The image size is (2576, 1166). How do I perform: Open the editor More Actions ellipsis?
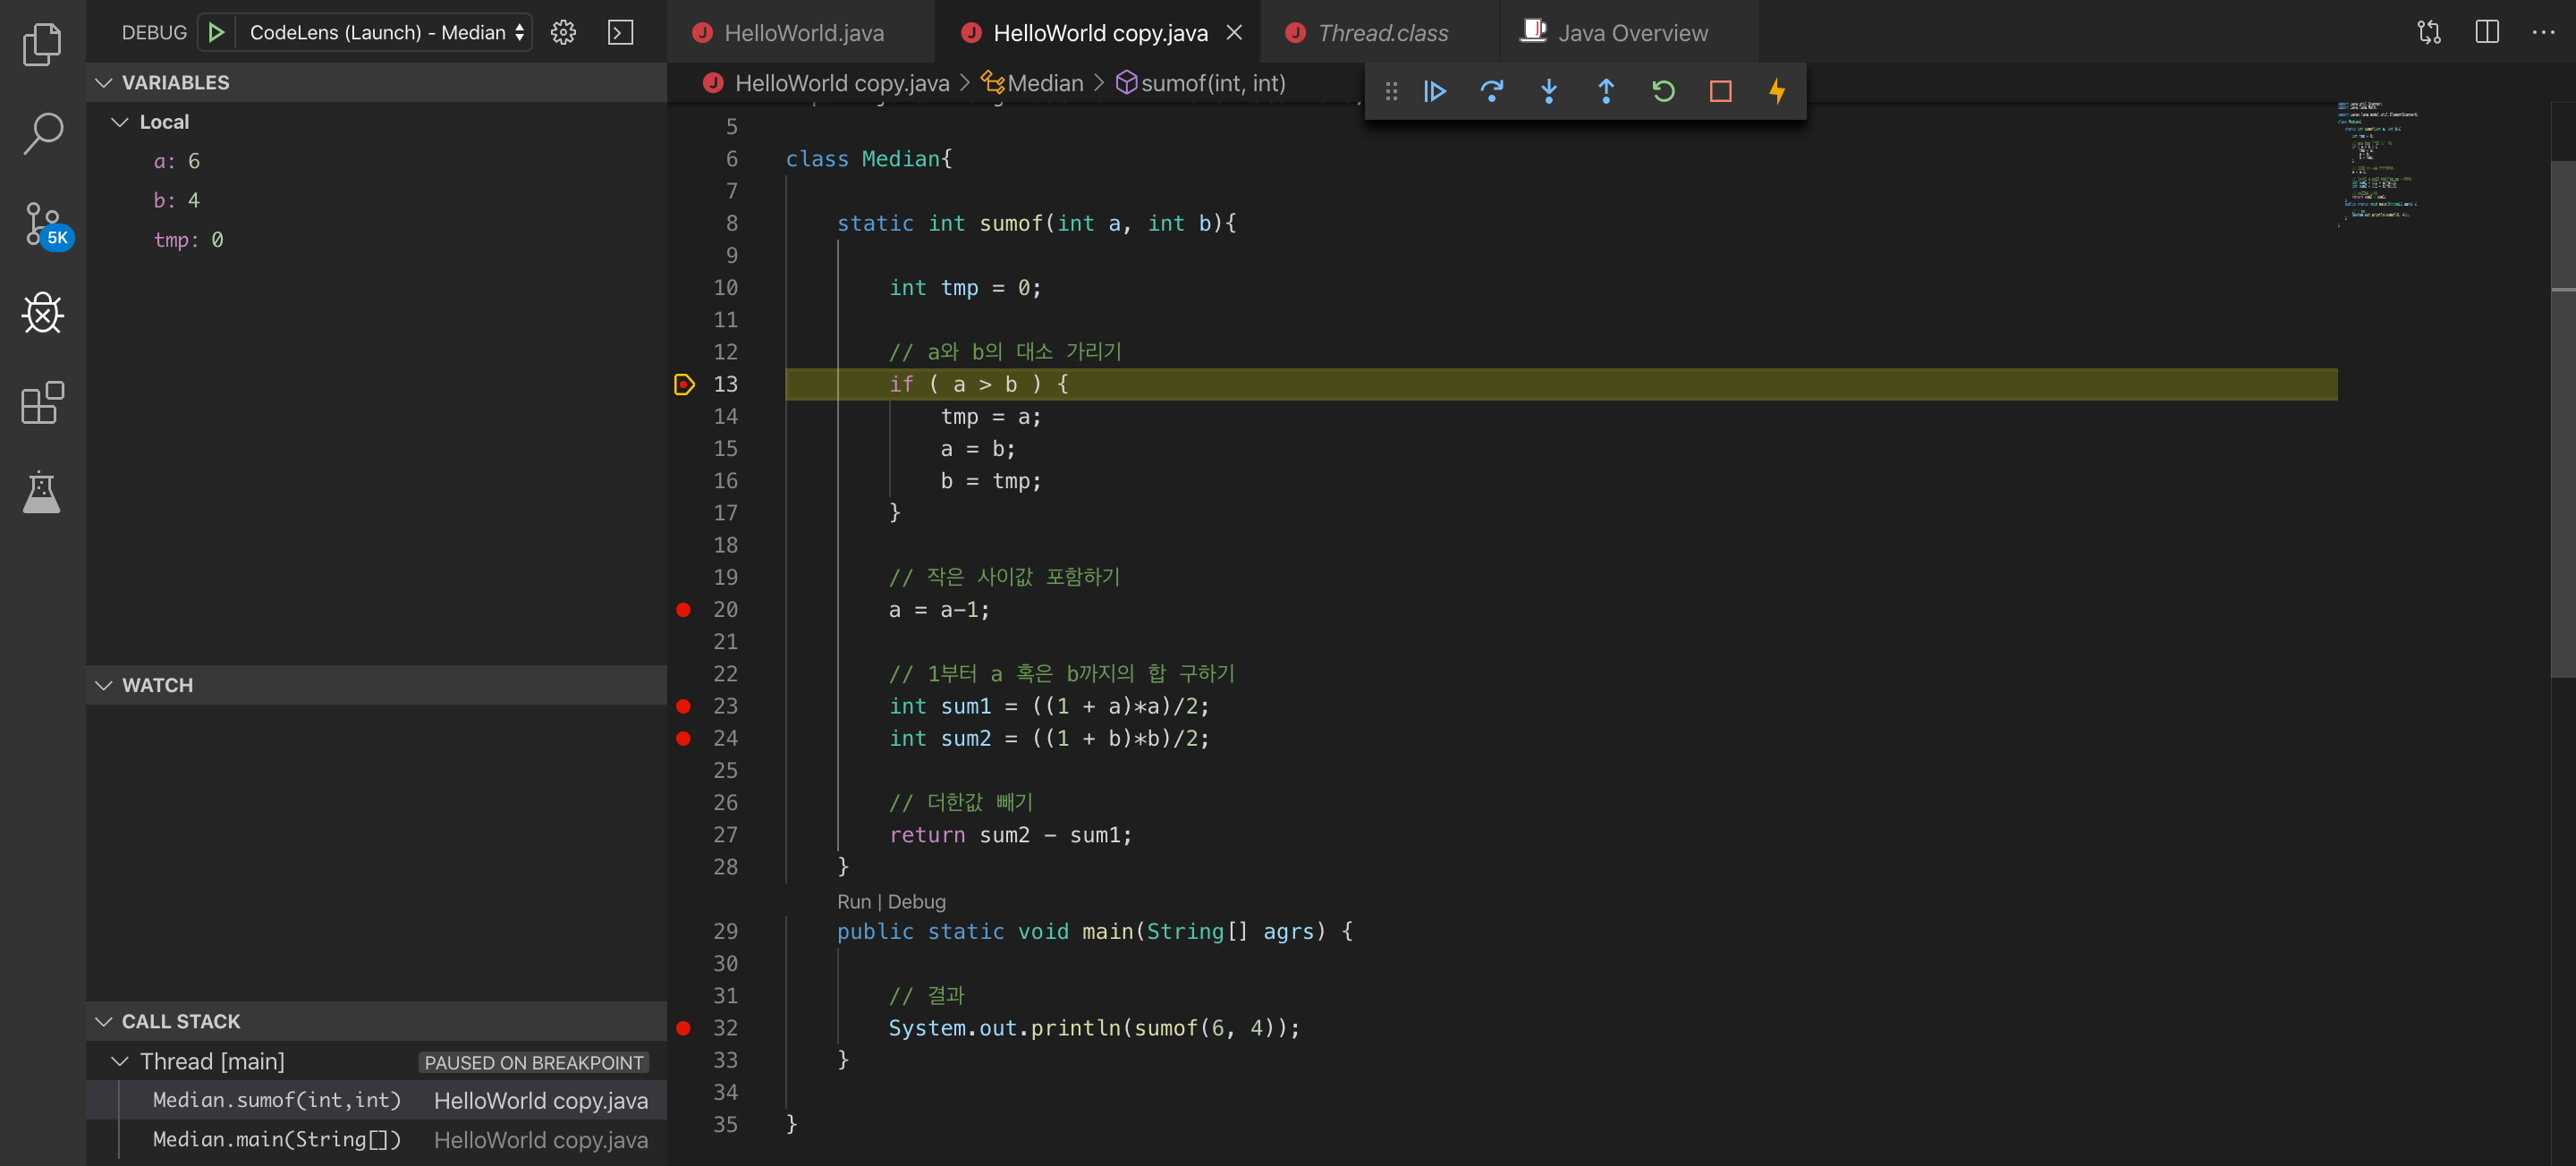(2543, 33)
